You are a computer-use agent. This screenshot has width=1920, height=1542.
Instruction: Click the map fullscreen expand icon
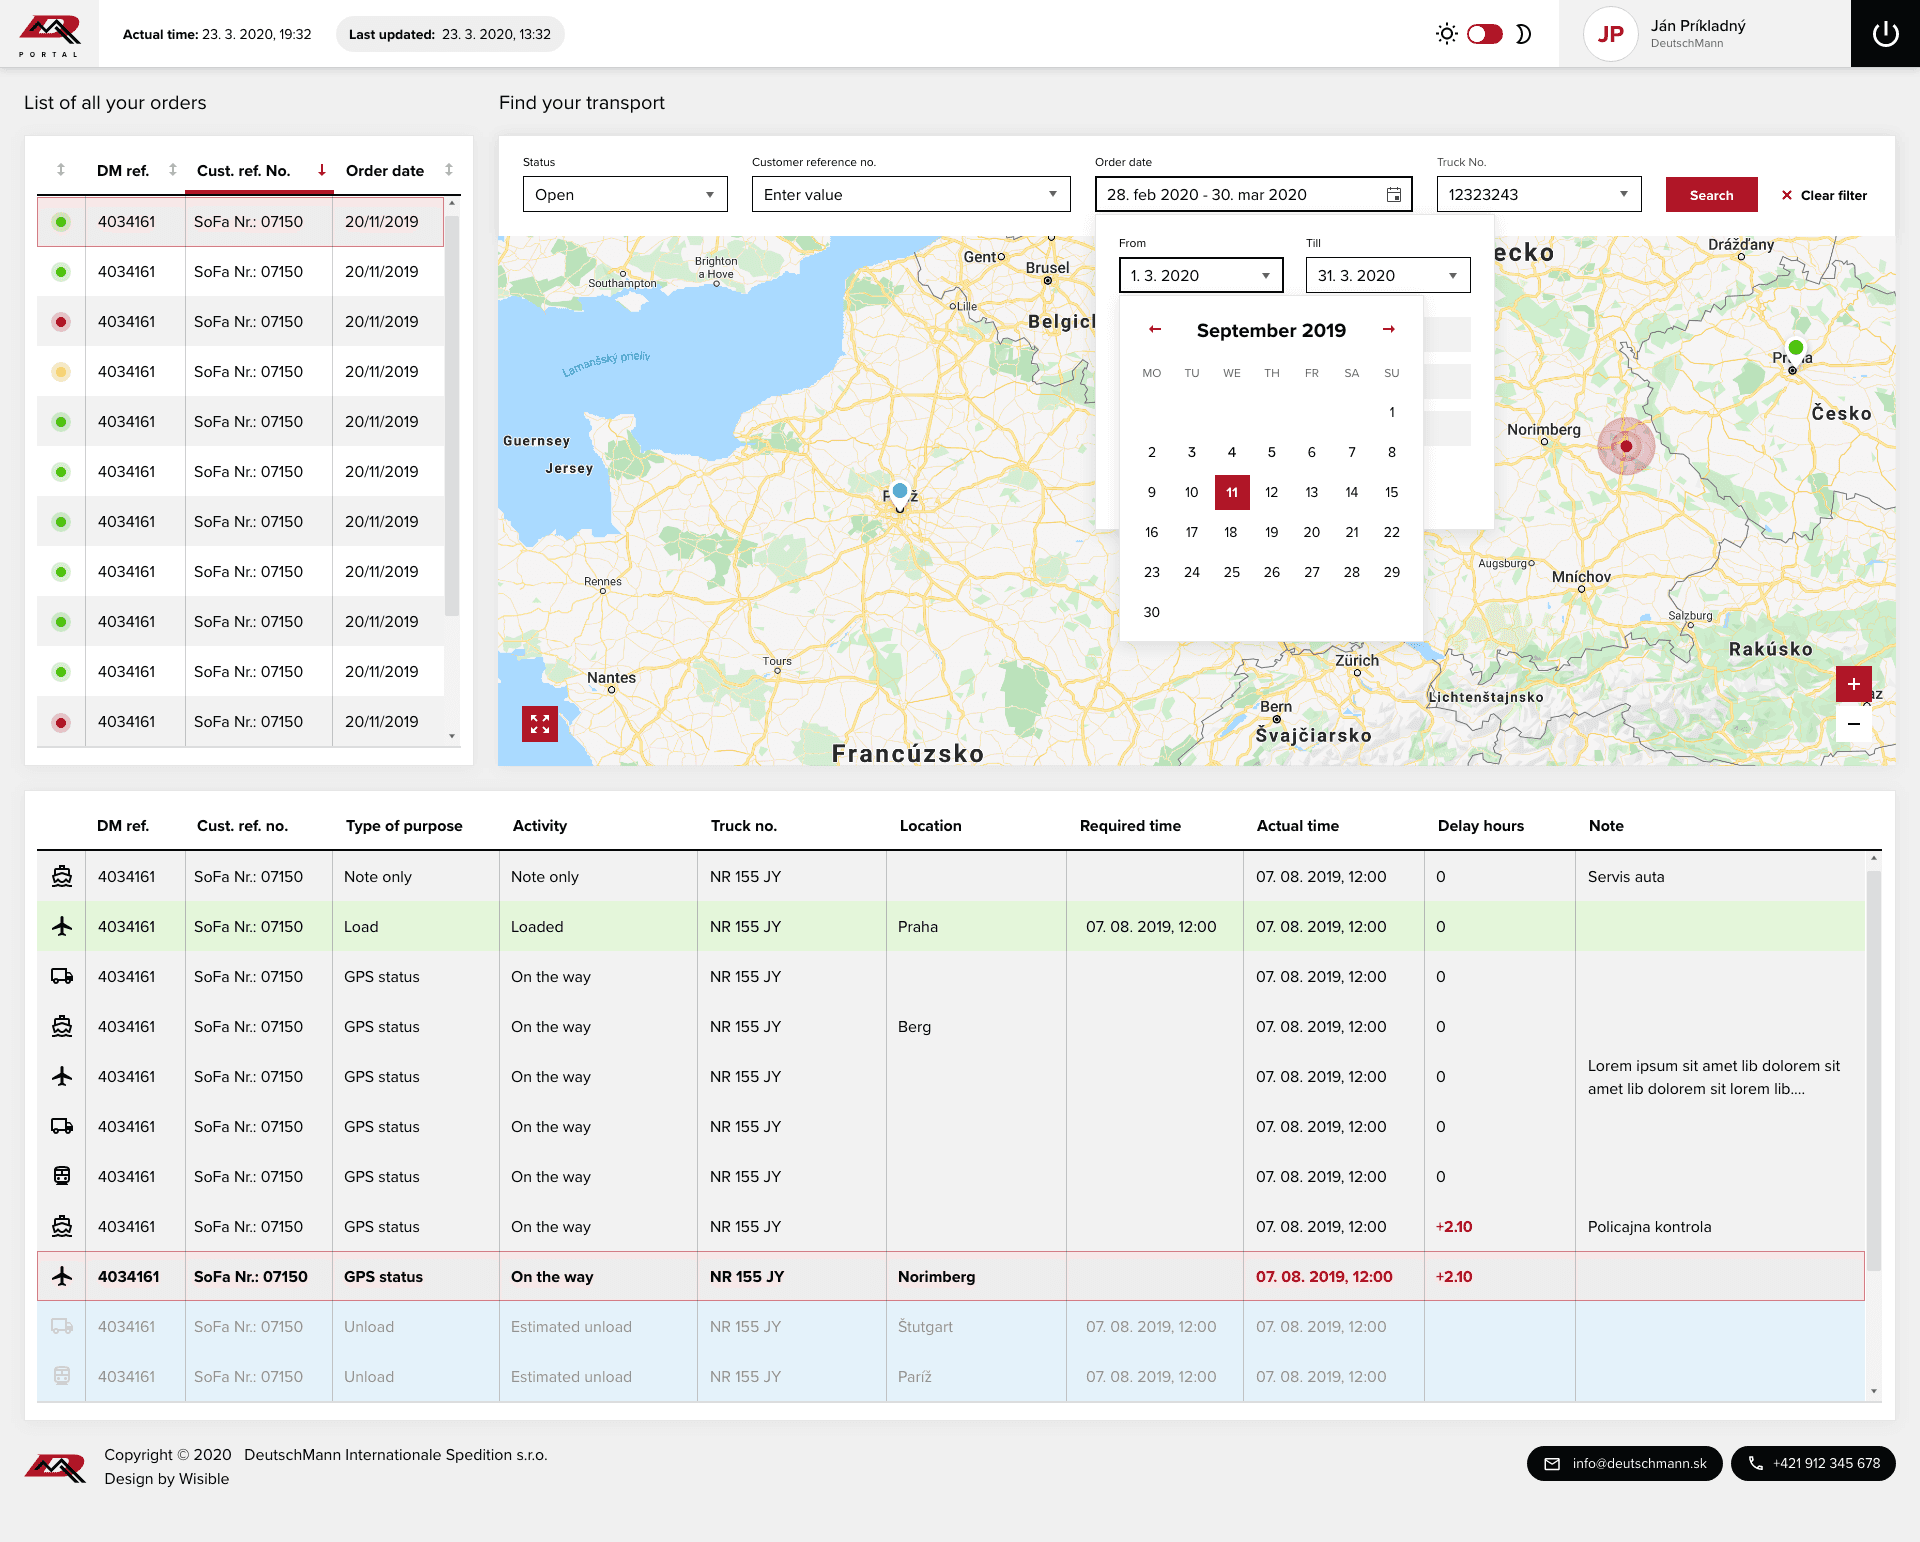[x=540, y=724]
